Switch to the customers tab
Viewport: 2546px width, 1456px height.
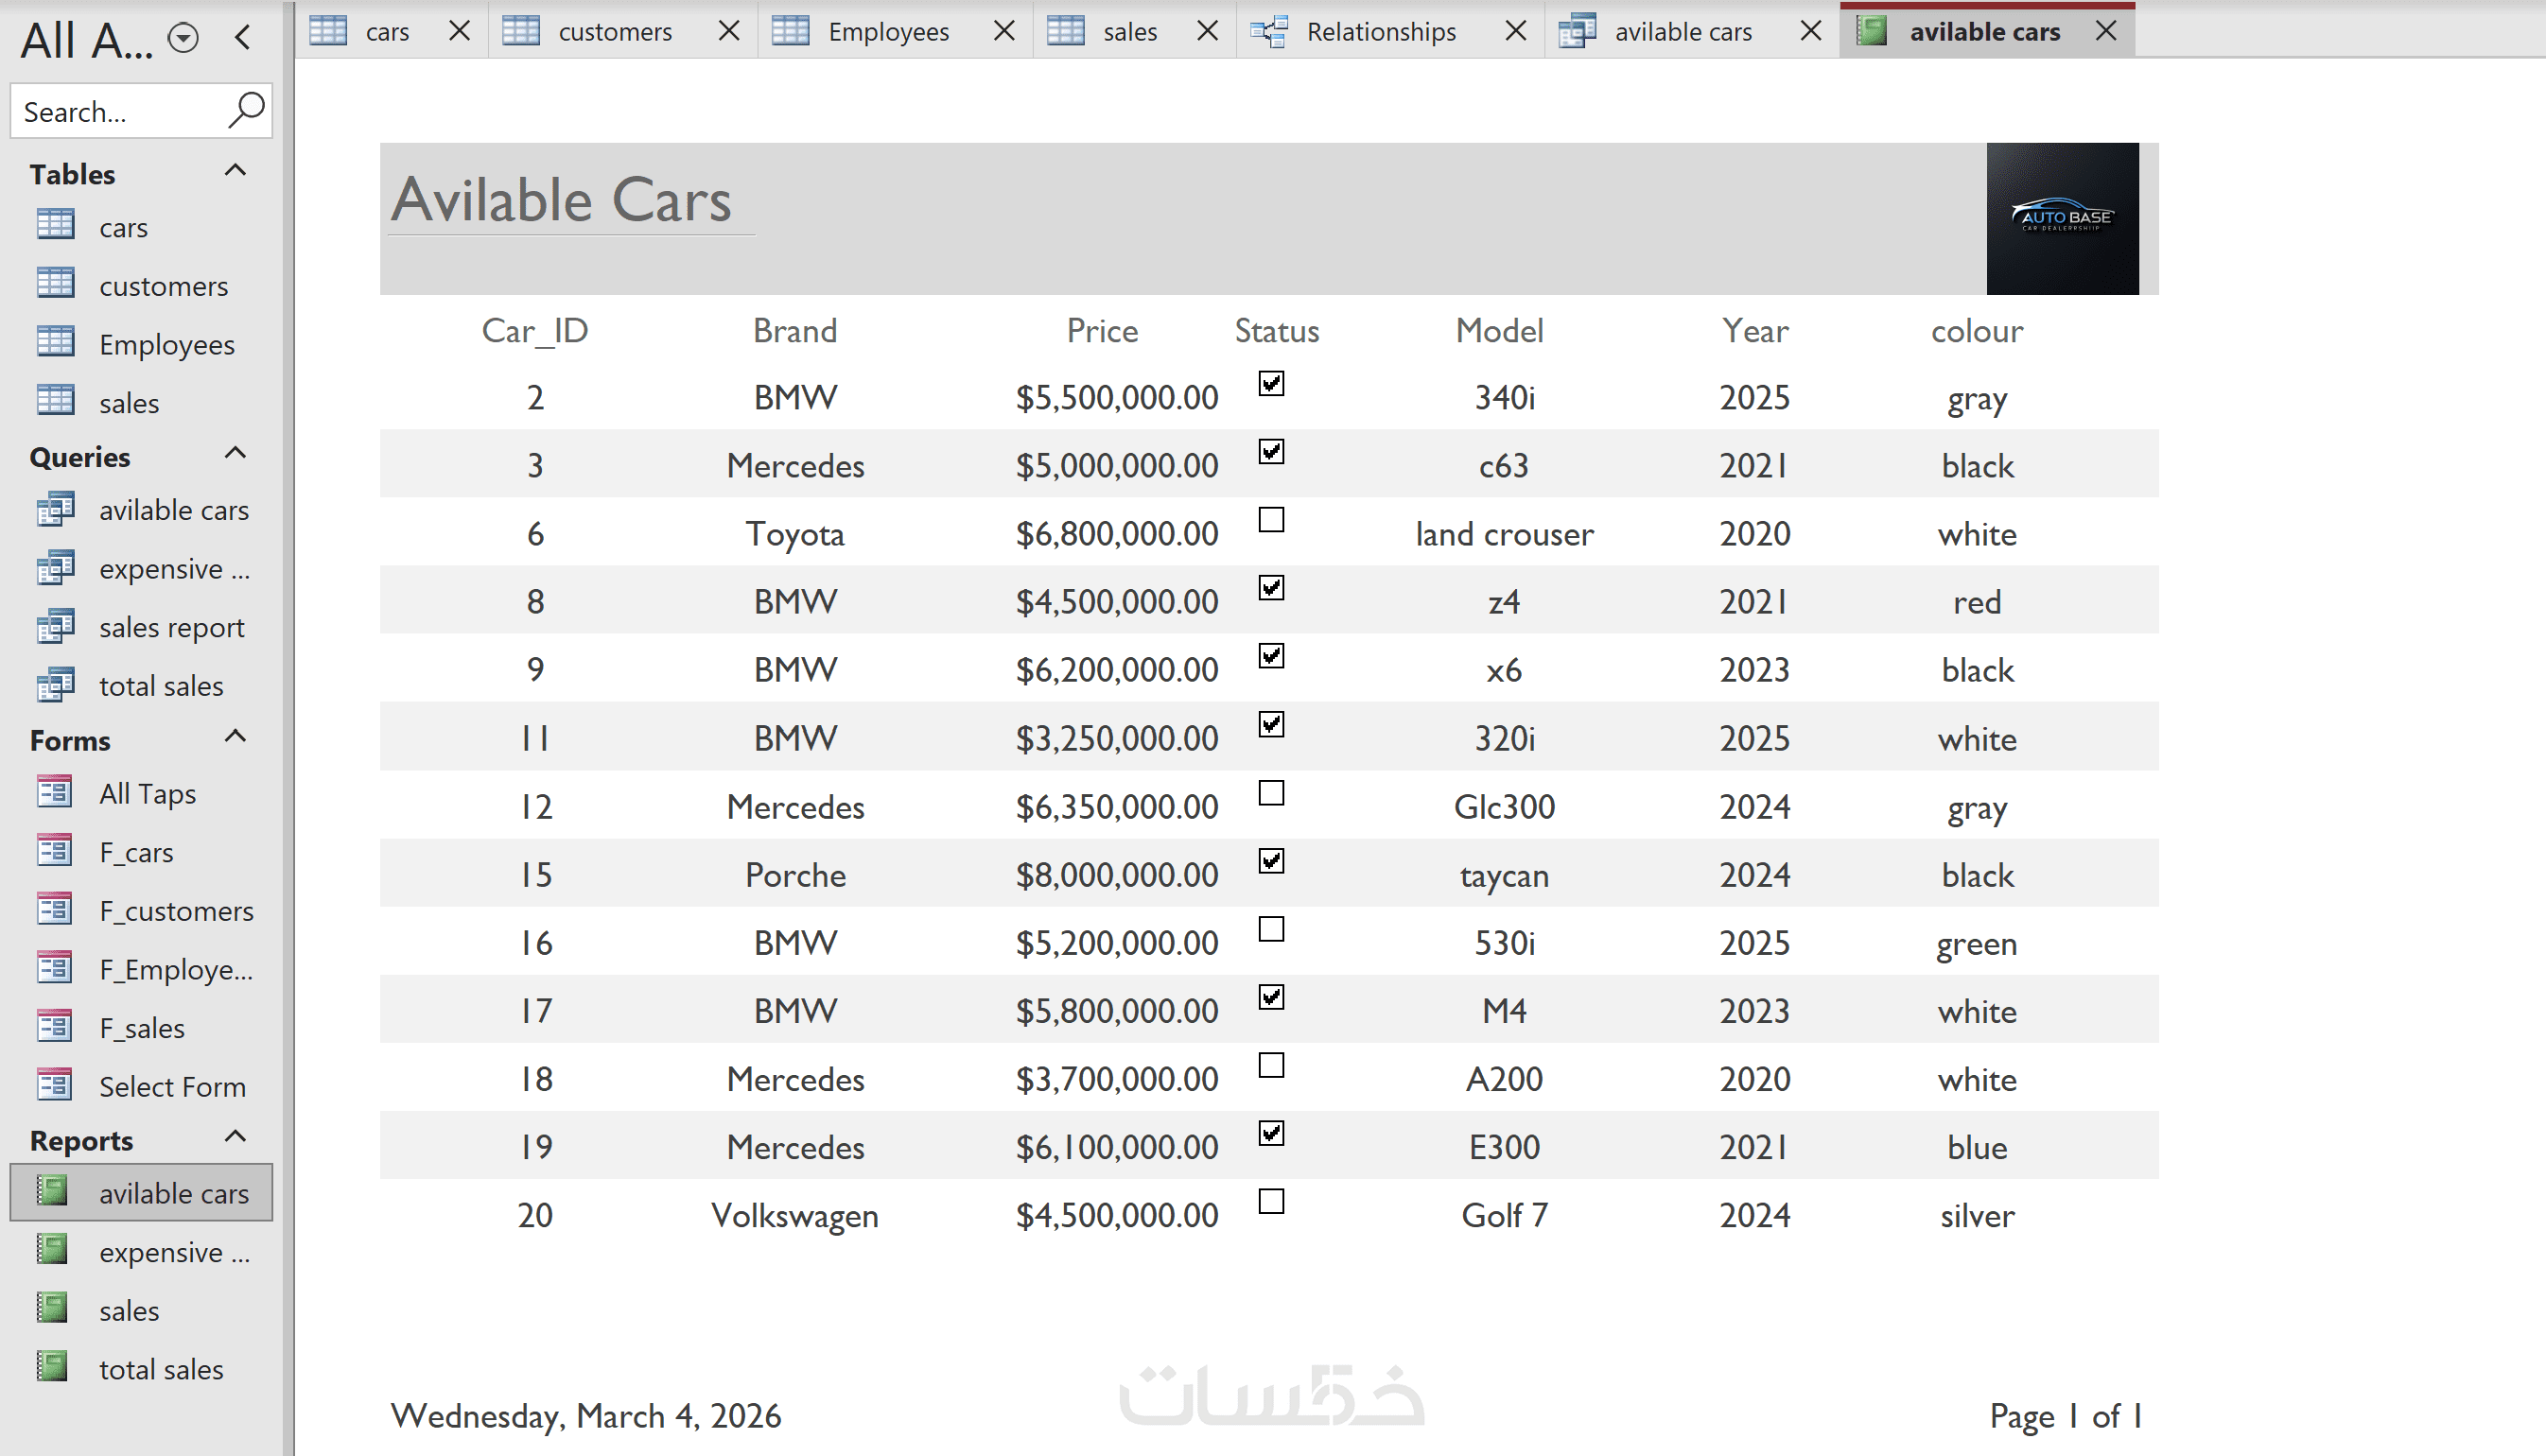click(x=613, y=32)
